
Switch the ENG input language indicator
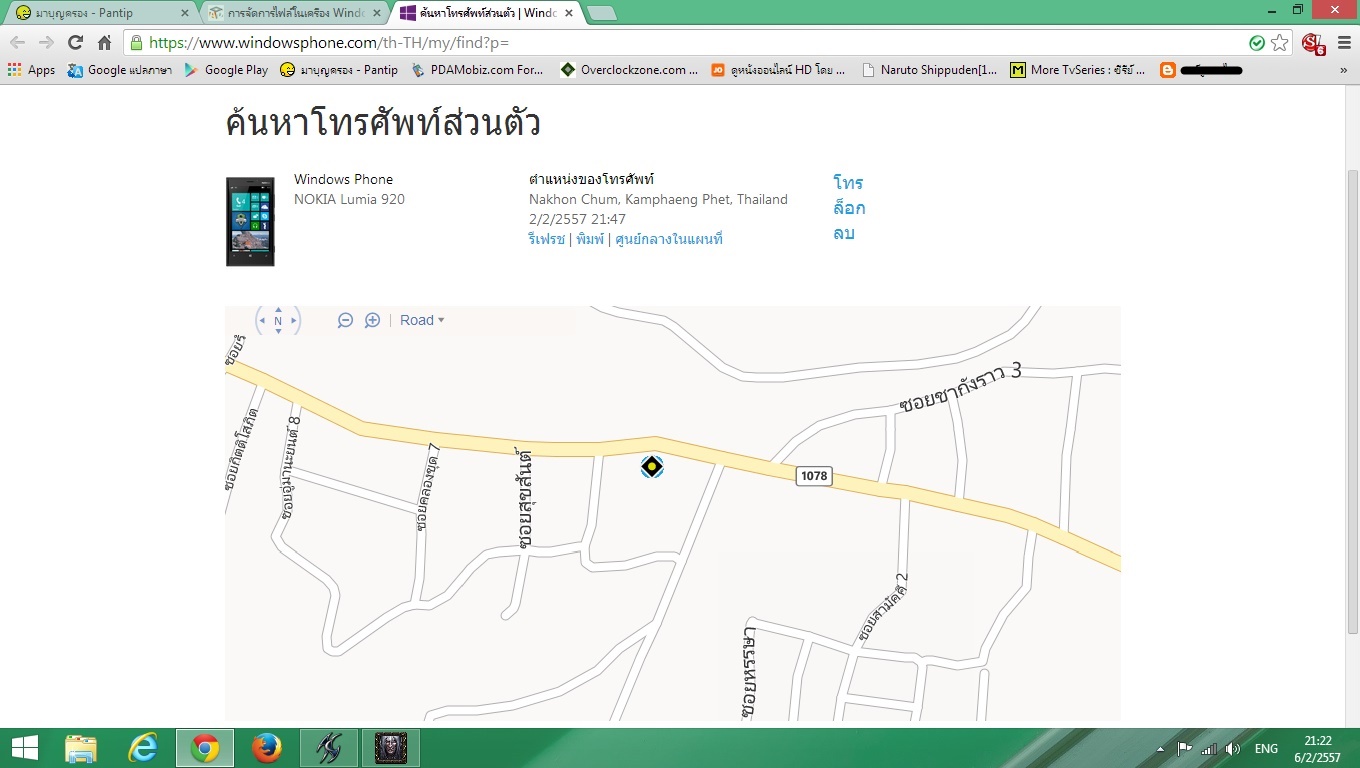1266,749
